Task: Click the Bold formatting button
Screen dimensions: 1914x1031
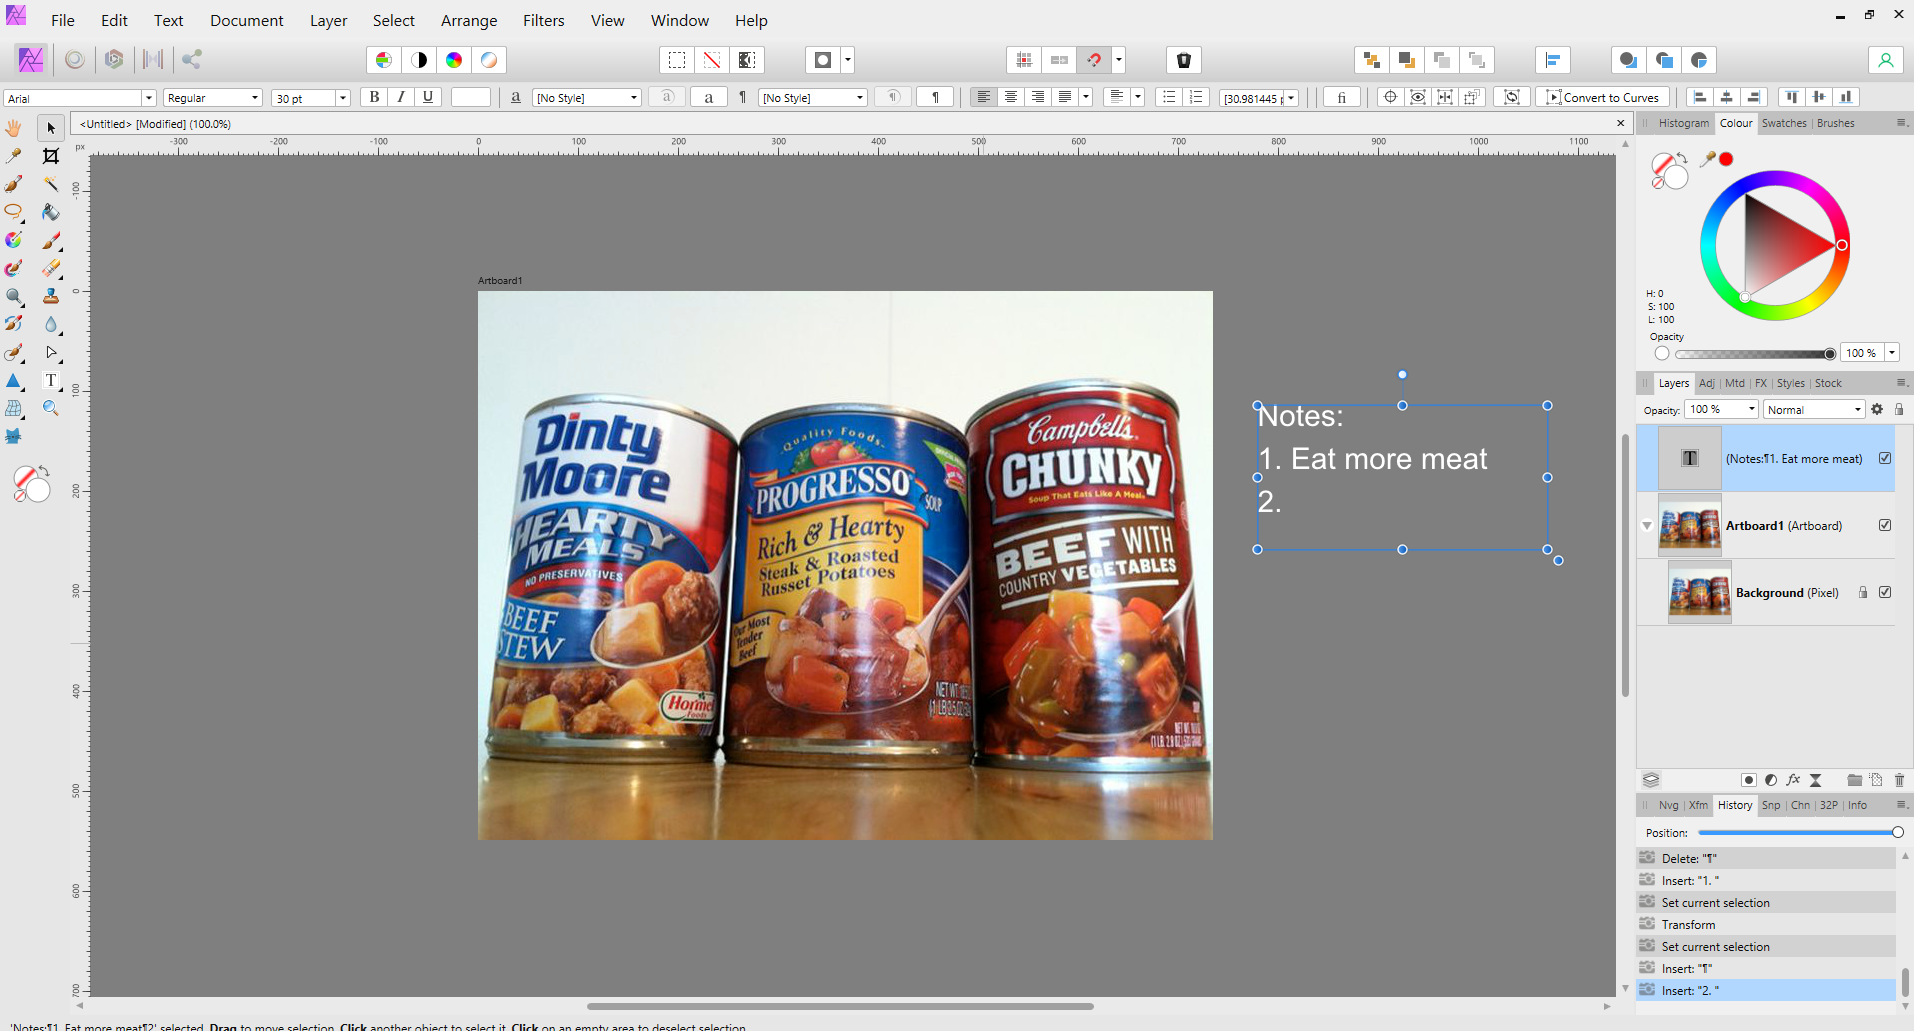Action: coord(374,97)
